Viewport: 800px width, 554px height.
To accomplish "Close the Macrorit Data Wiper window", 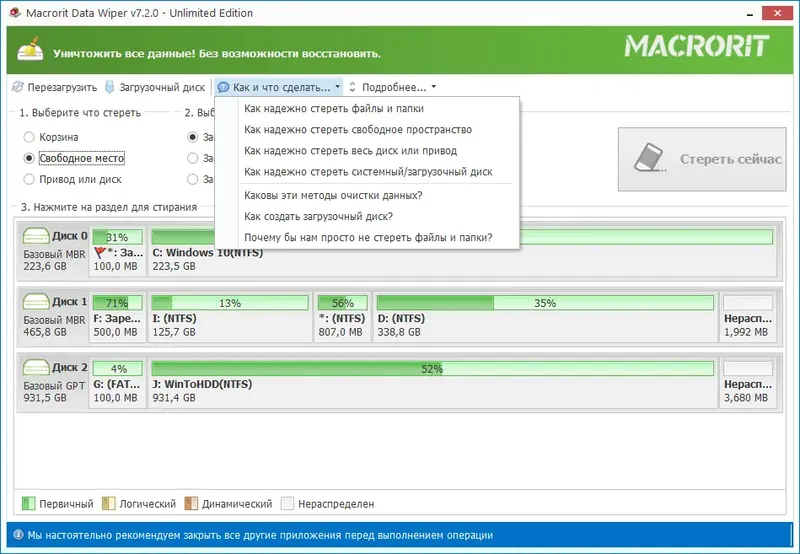I will pos(777,13).
